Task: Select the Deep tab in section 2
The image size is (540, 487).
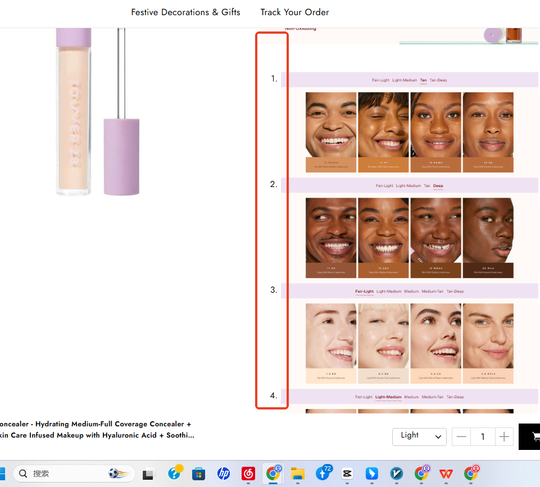Action: point(438,186)
